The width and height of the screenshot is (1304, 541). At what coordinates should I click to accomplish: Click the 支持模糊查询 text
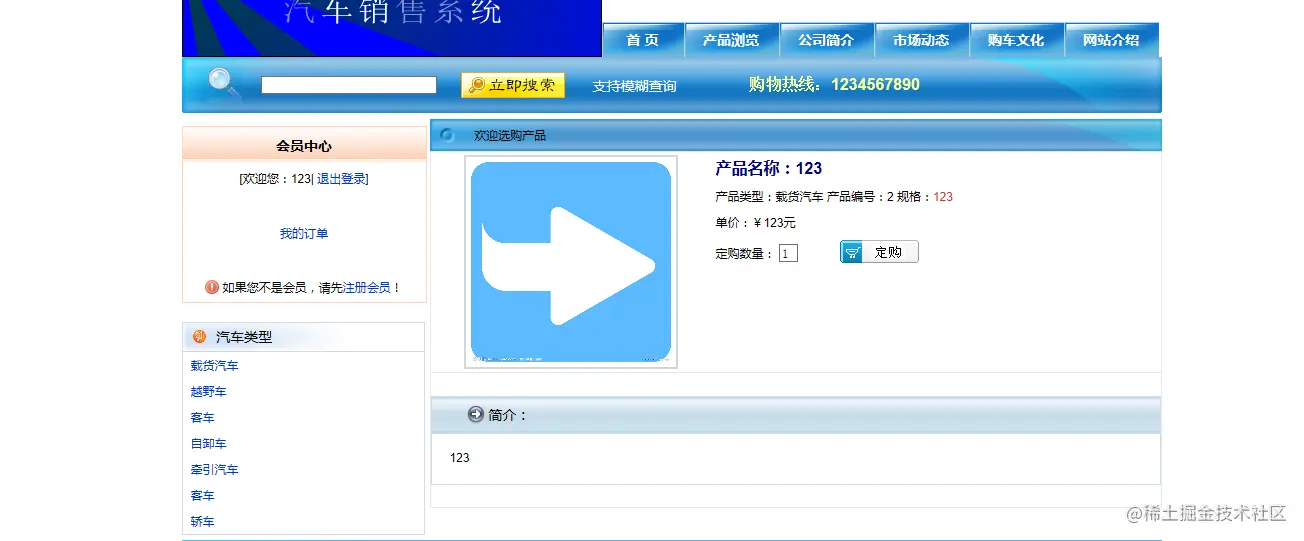[x=634, y=86]
